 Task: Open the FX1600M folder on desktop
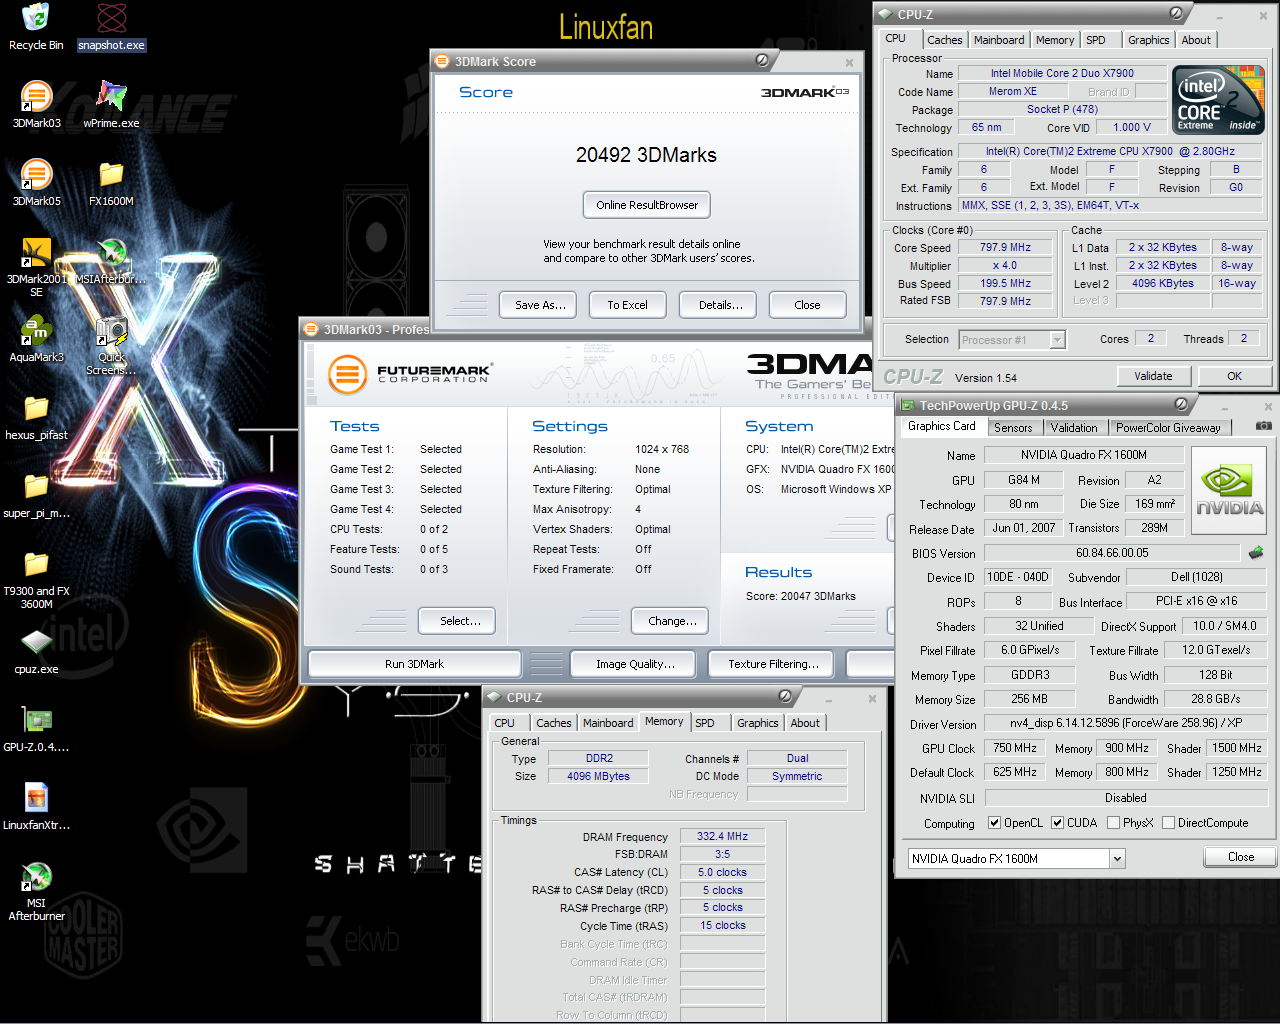(111, 183)
